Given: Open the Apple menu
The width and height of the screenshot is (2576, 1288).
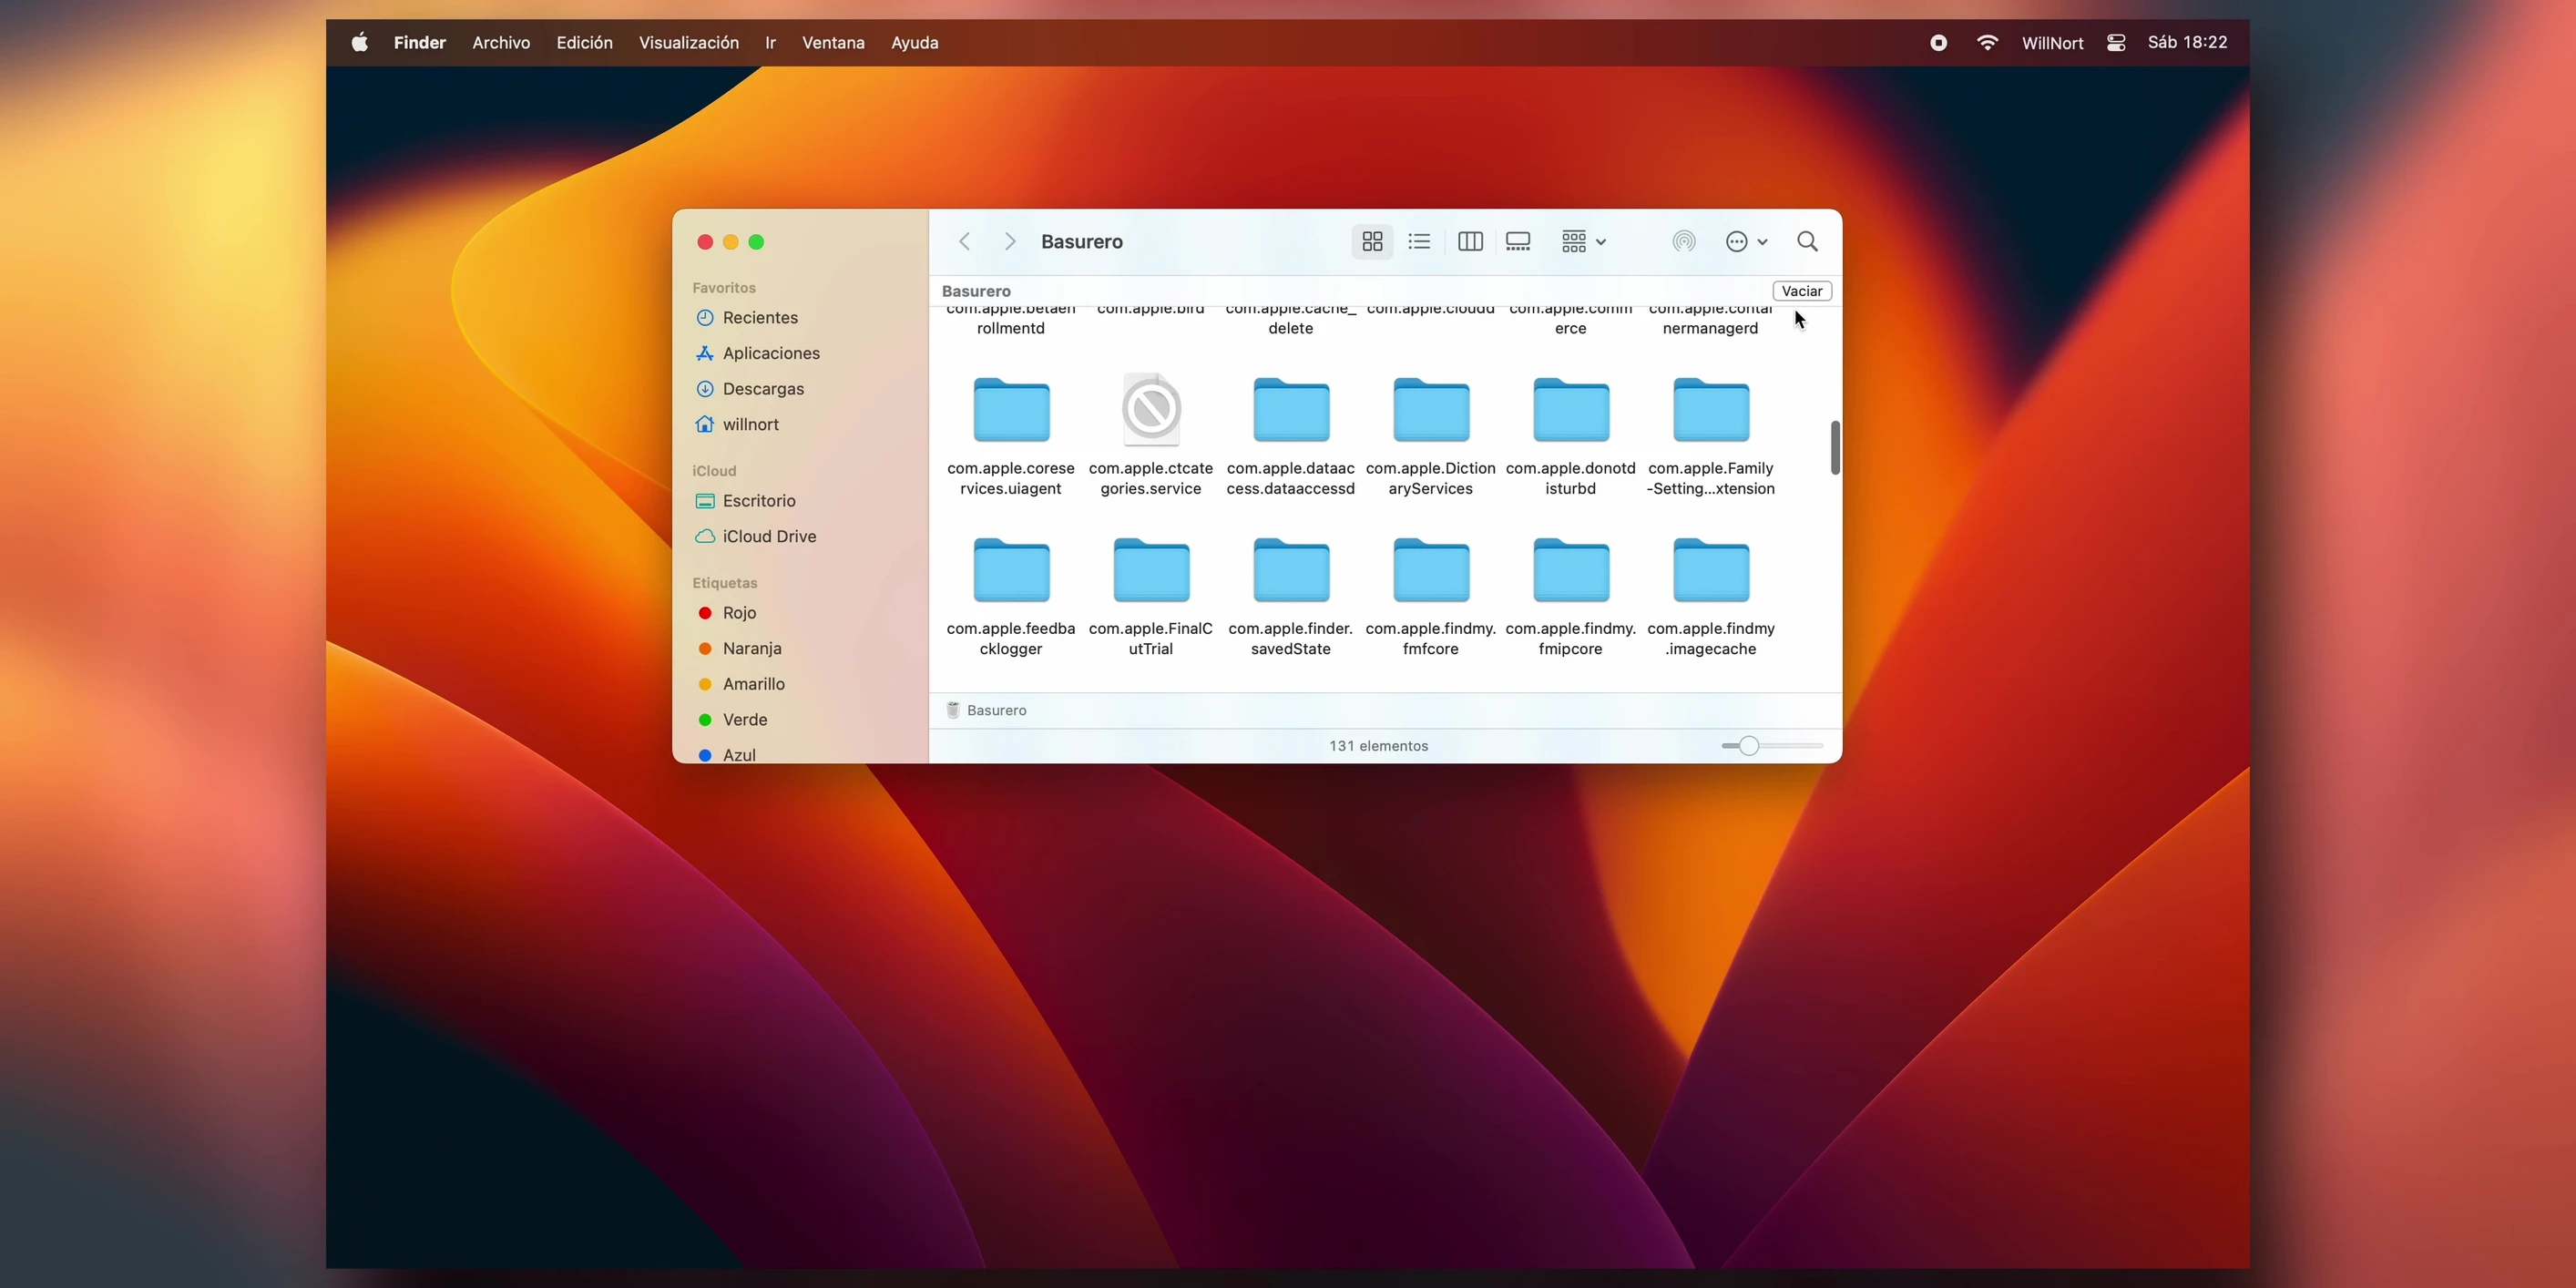Looking at the screenshot, I should tap(359, 42).
